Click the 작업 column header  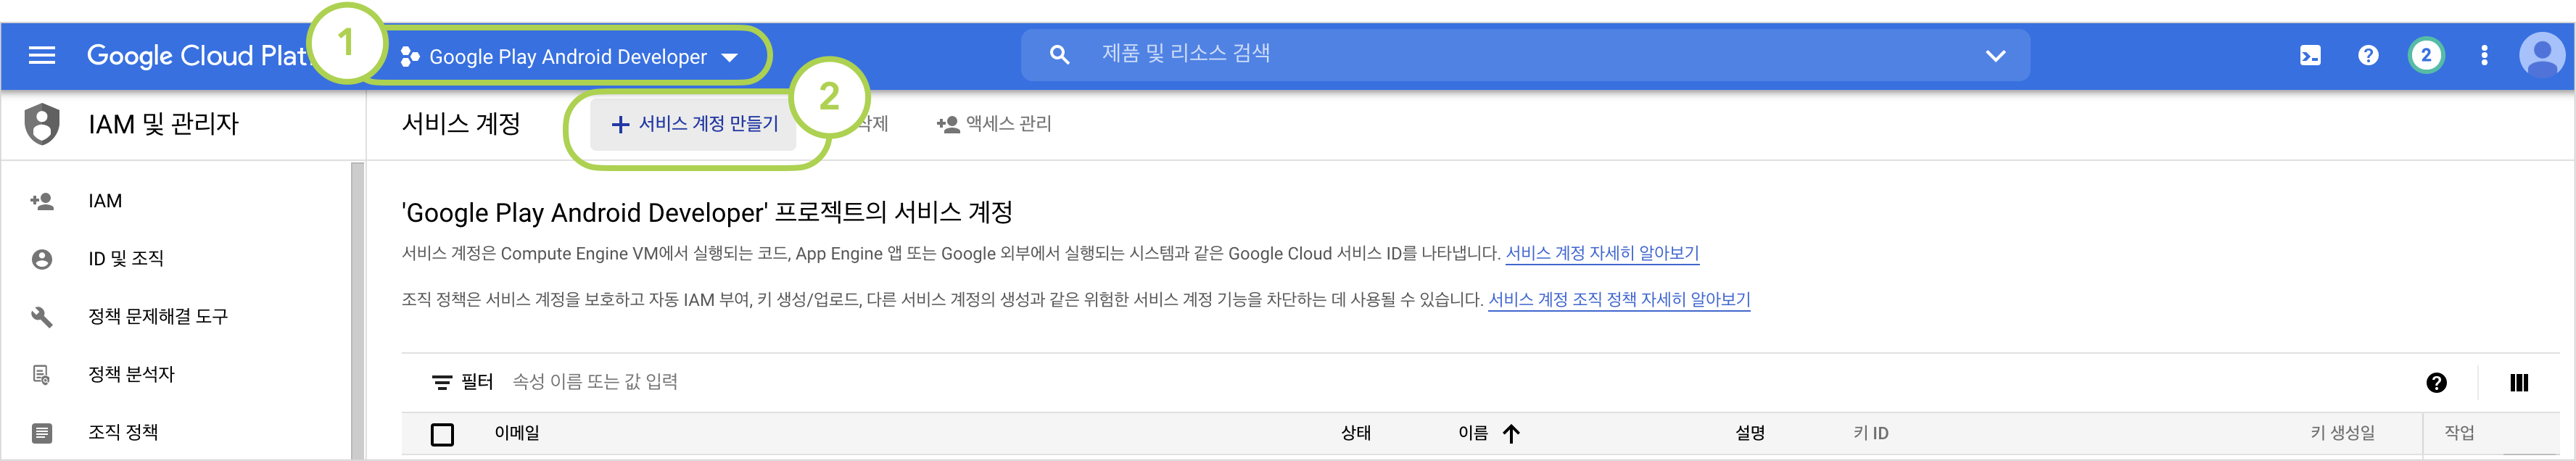tap(2459, 433)
